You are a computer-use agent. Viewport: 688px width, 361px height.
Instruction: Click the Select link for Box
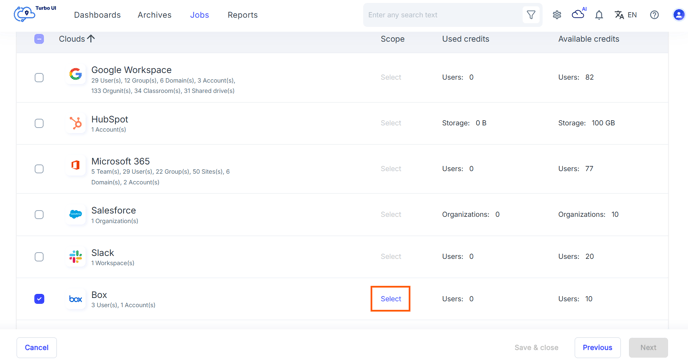tap(391, 299)
